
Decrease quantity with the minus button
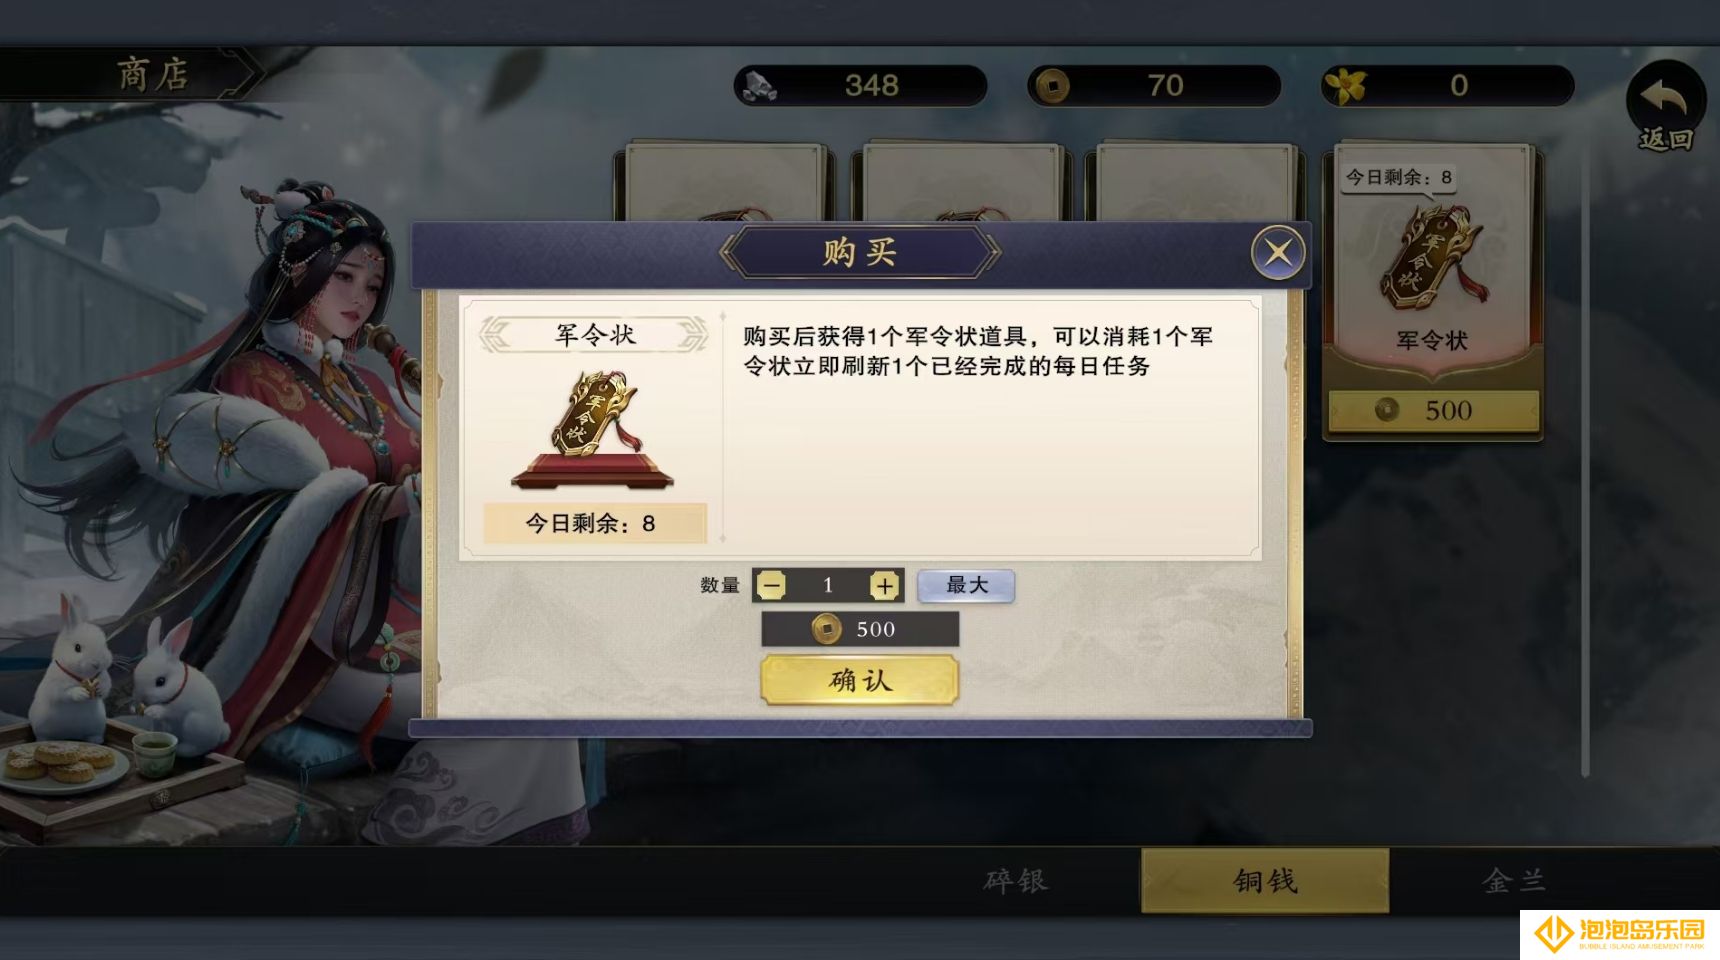(x=771, y=586)
